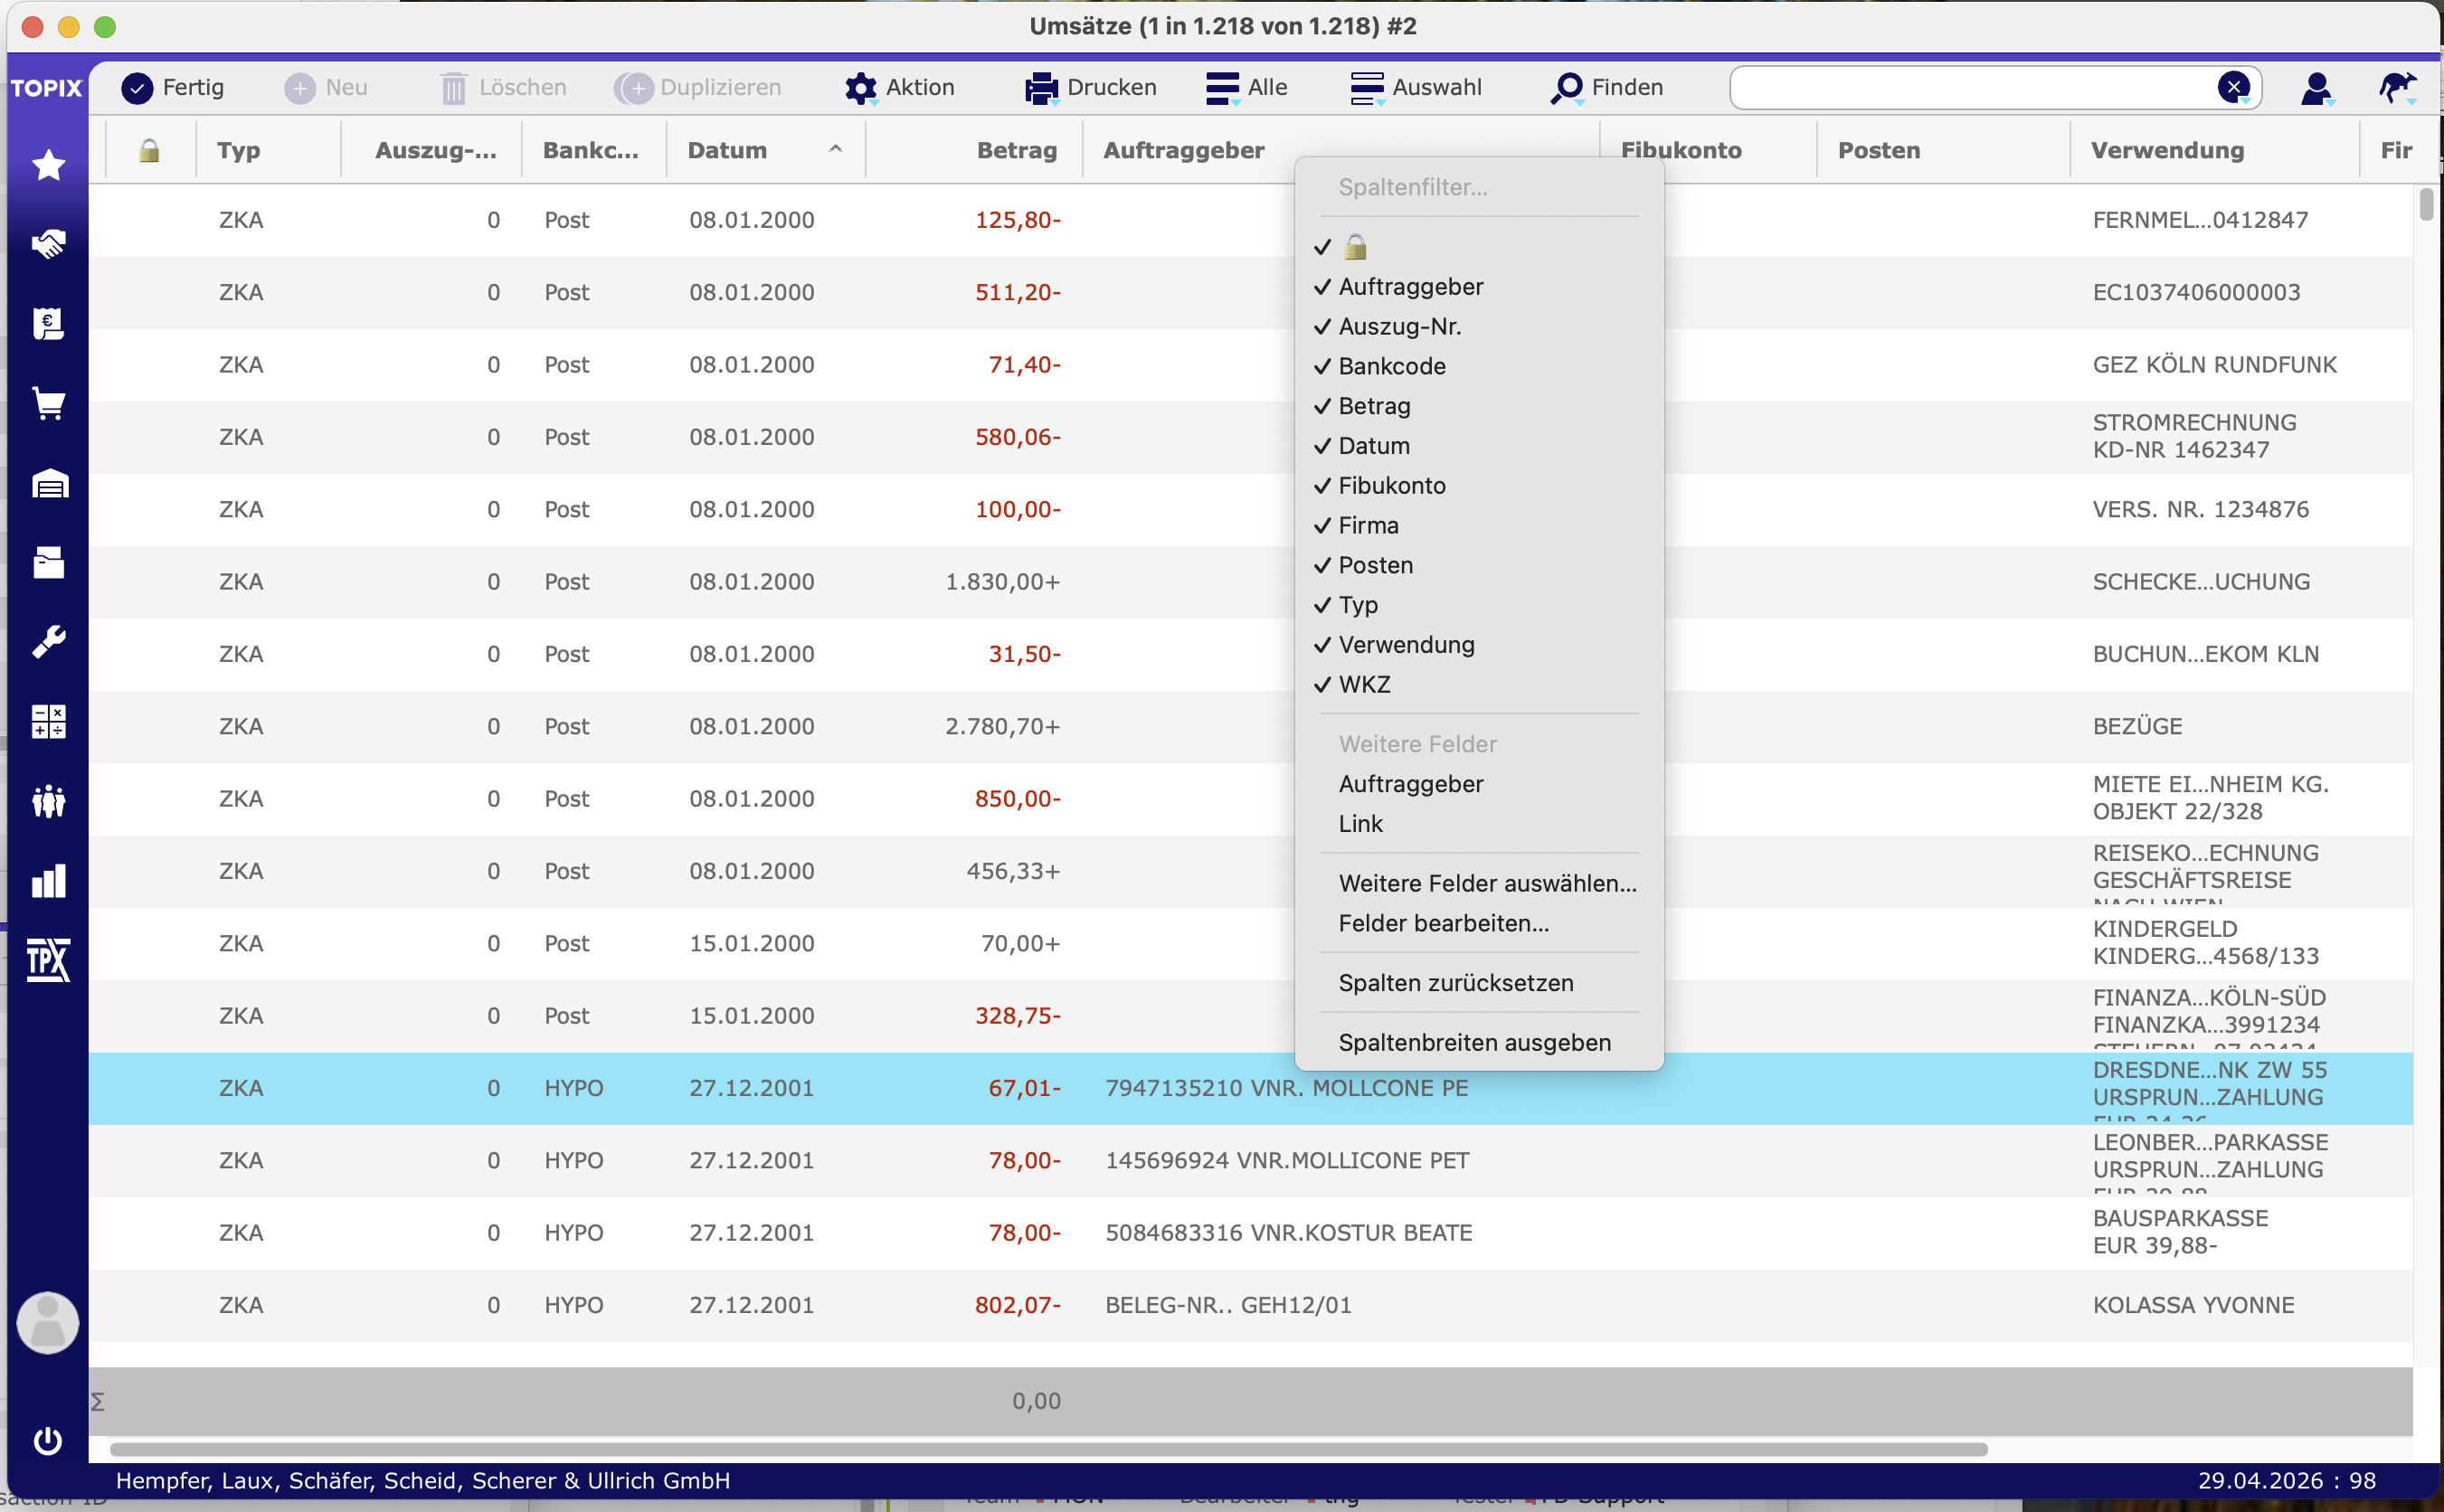Click the power icon in sidebar
The image size is (2444, 1512).
(x=48, y=1440)
